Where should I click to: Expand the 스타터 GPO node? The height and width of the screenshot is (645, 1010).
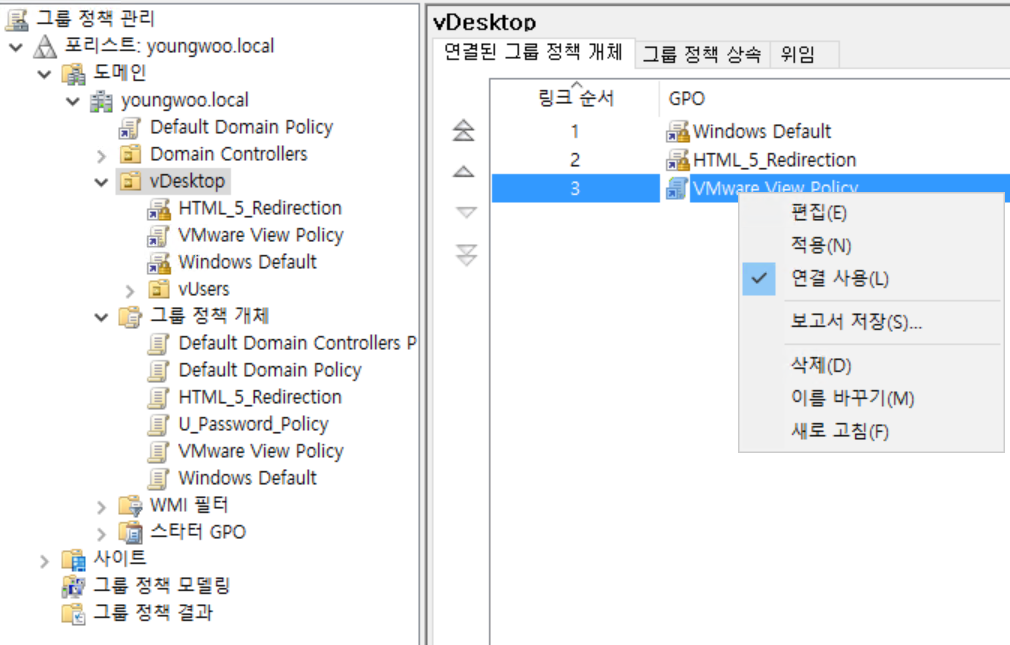coord(101,534)
